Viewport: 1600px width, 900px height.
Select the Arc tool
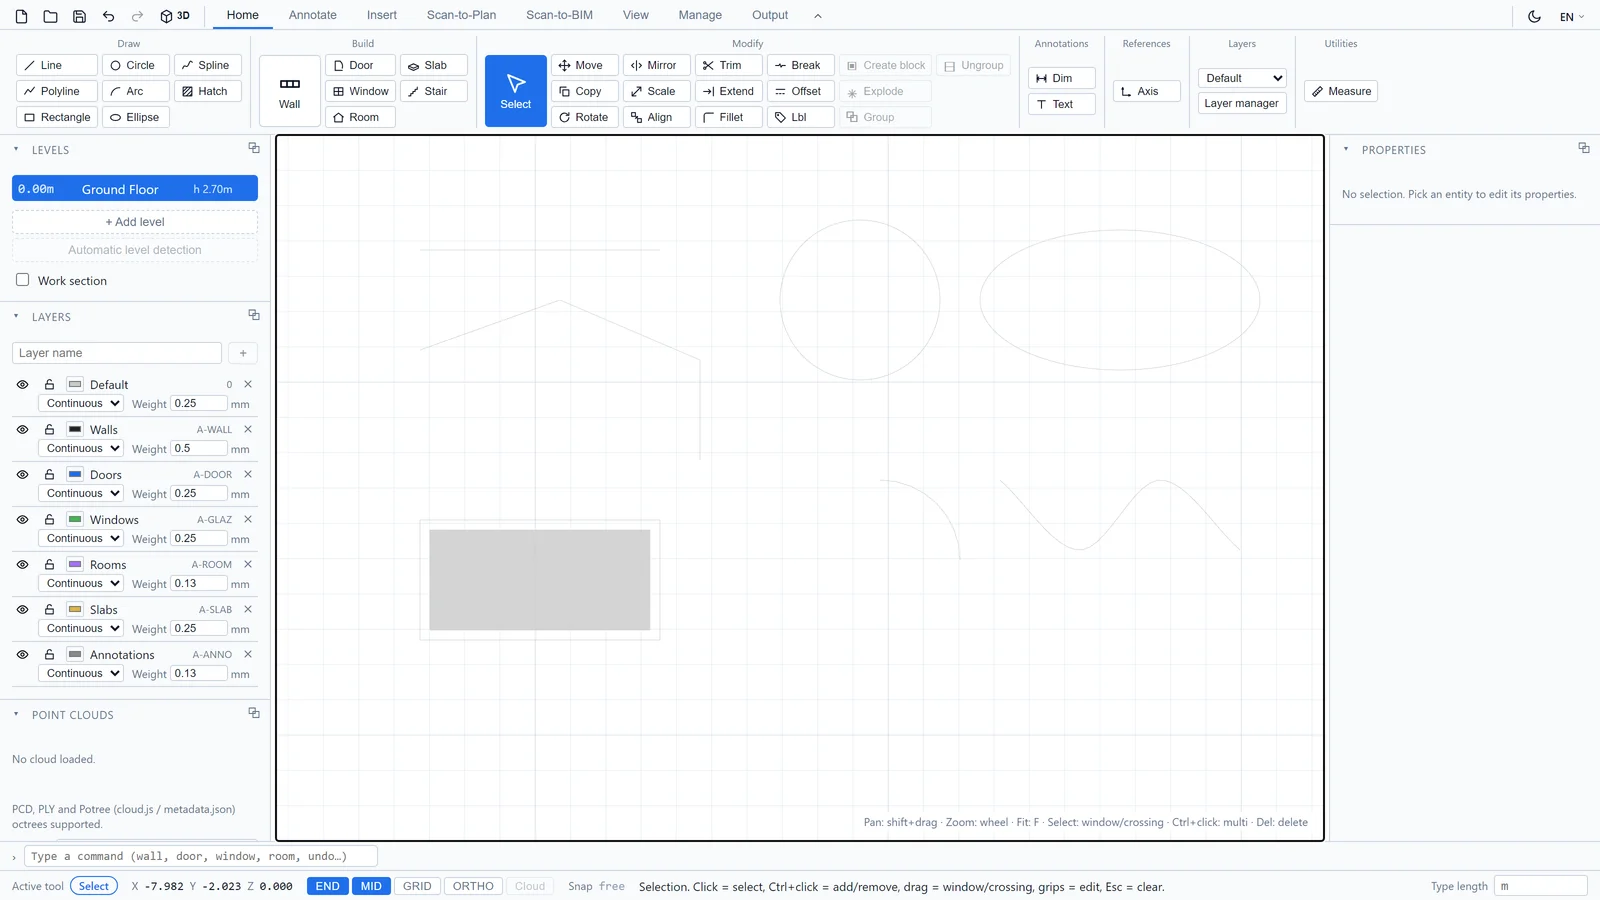(x=135, y=91)
